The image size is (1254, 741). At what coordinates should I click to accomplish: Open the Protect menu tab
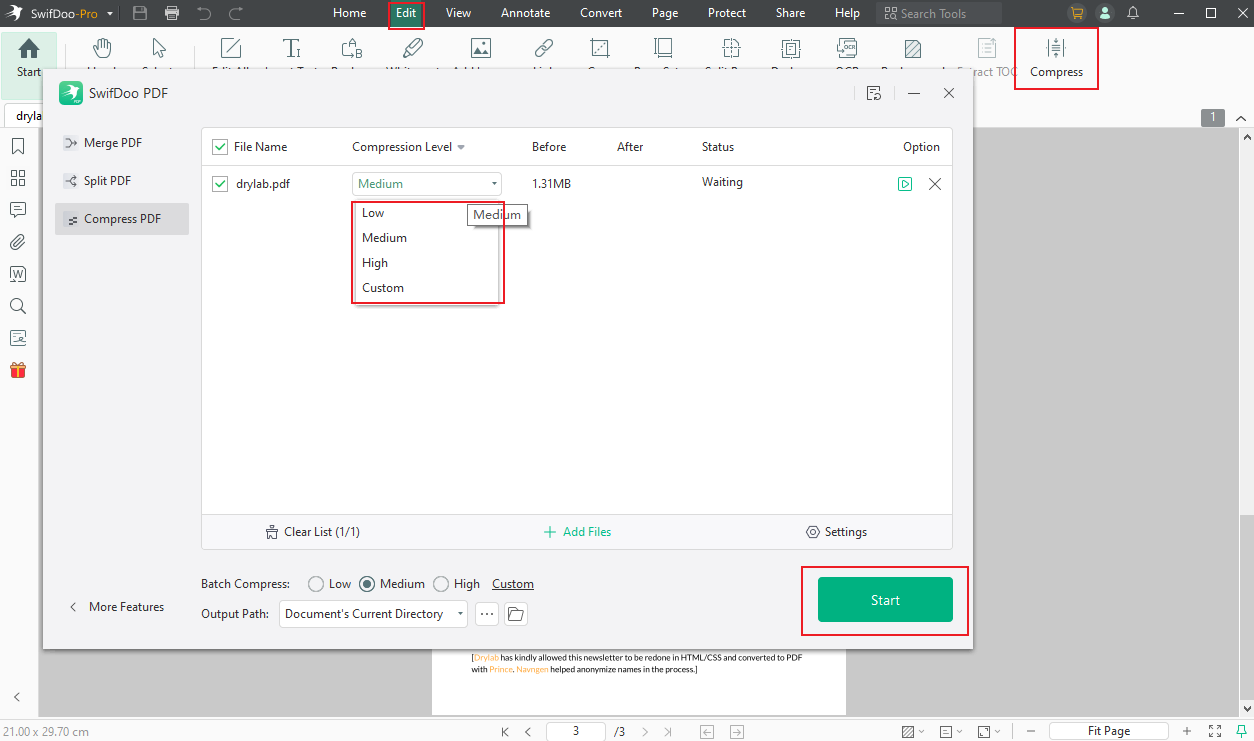[x=727, y=13]
